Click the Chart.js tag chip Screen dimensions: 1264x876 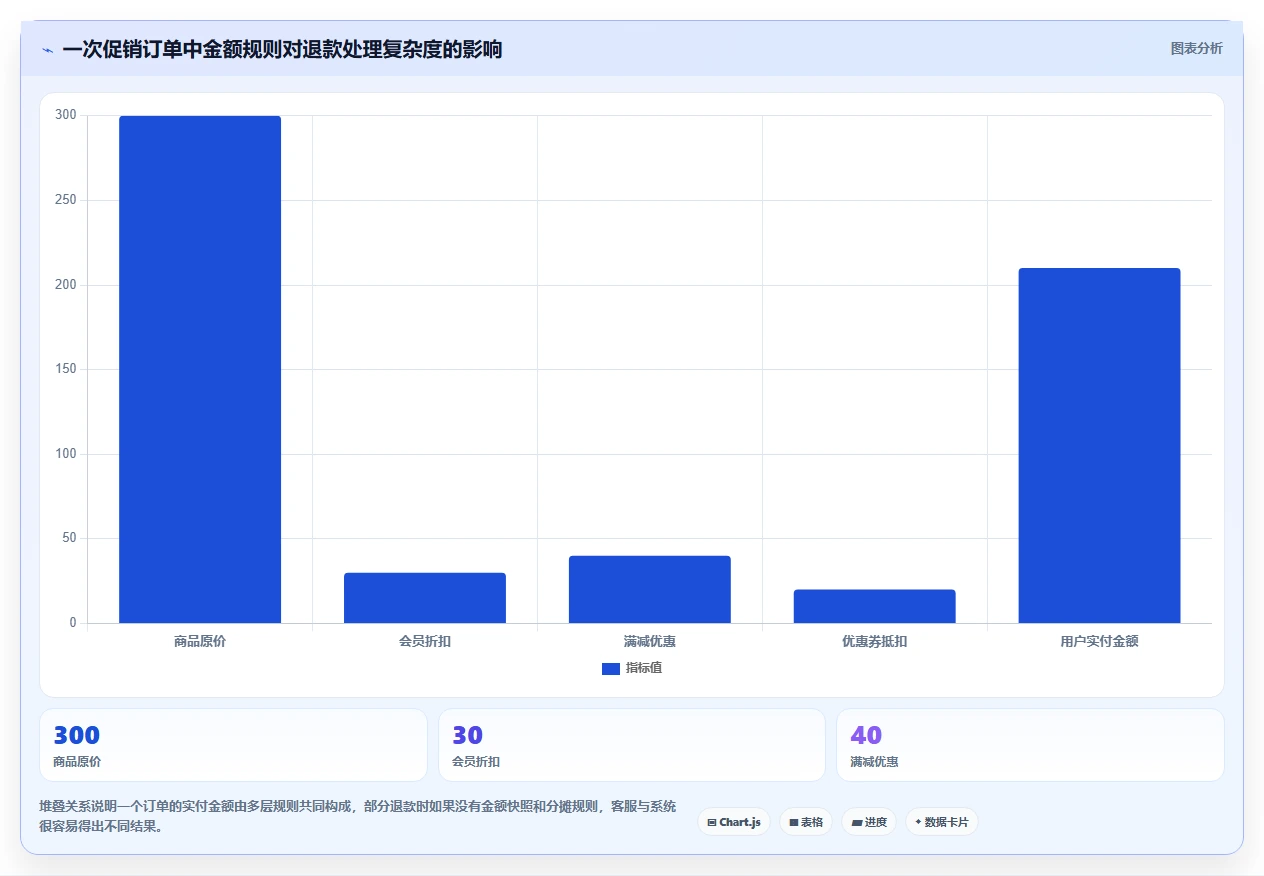pyautogui.click(x=734, y=822)
